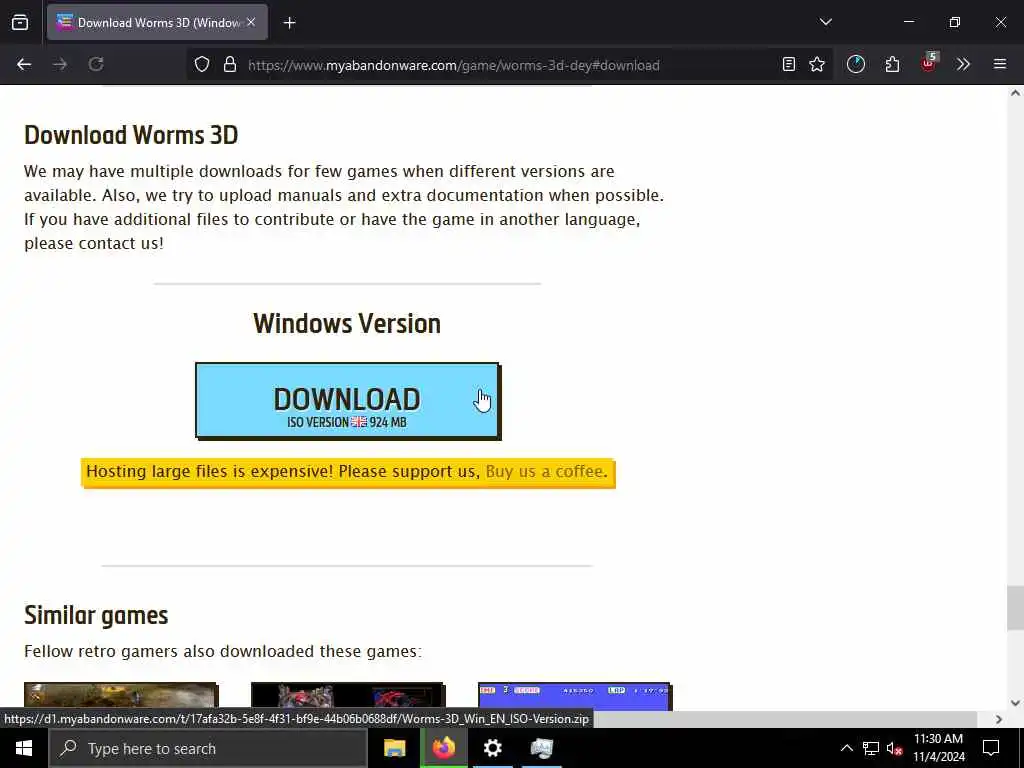This screenshot has height=768, width=1024.
Task: Open network status tray icon
Action: [x=871, y=748]
